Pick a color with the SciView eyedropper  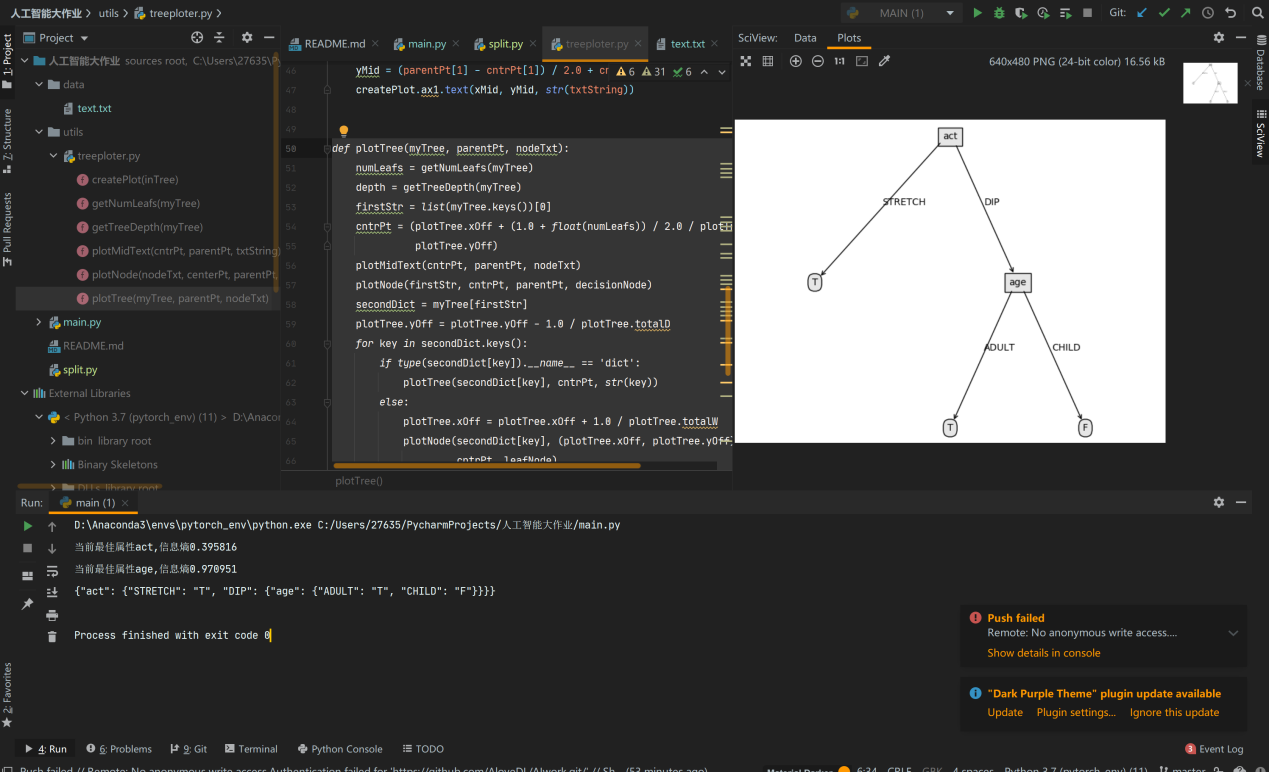(x=884, y=61)
